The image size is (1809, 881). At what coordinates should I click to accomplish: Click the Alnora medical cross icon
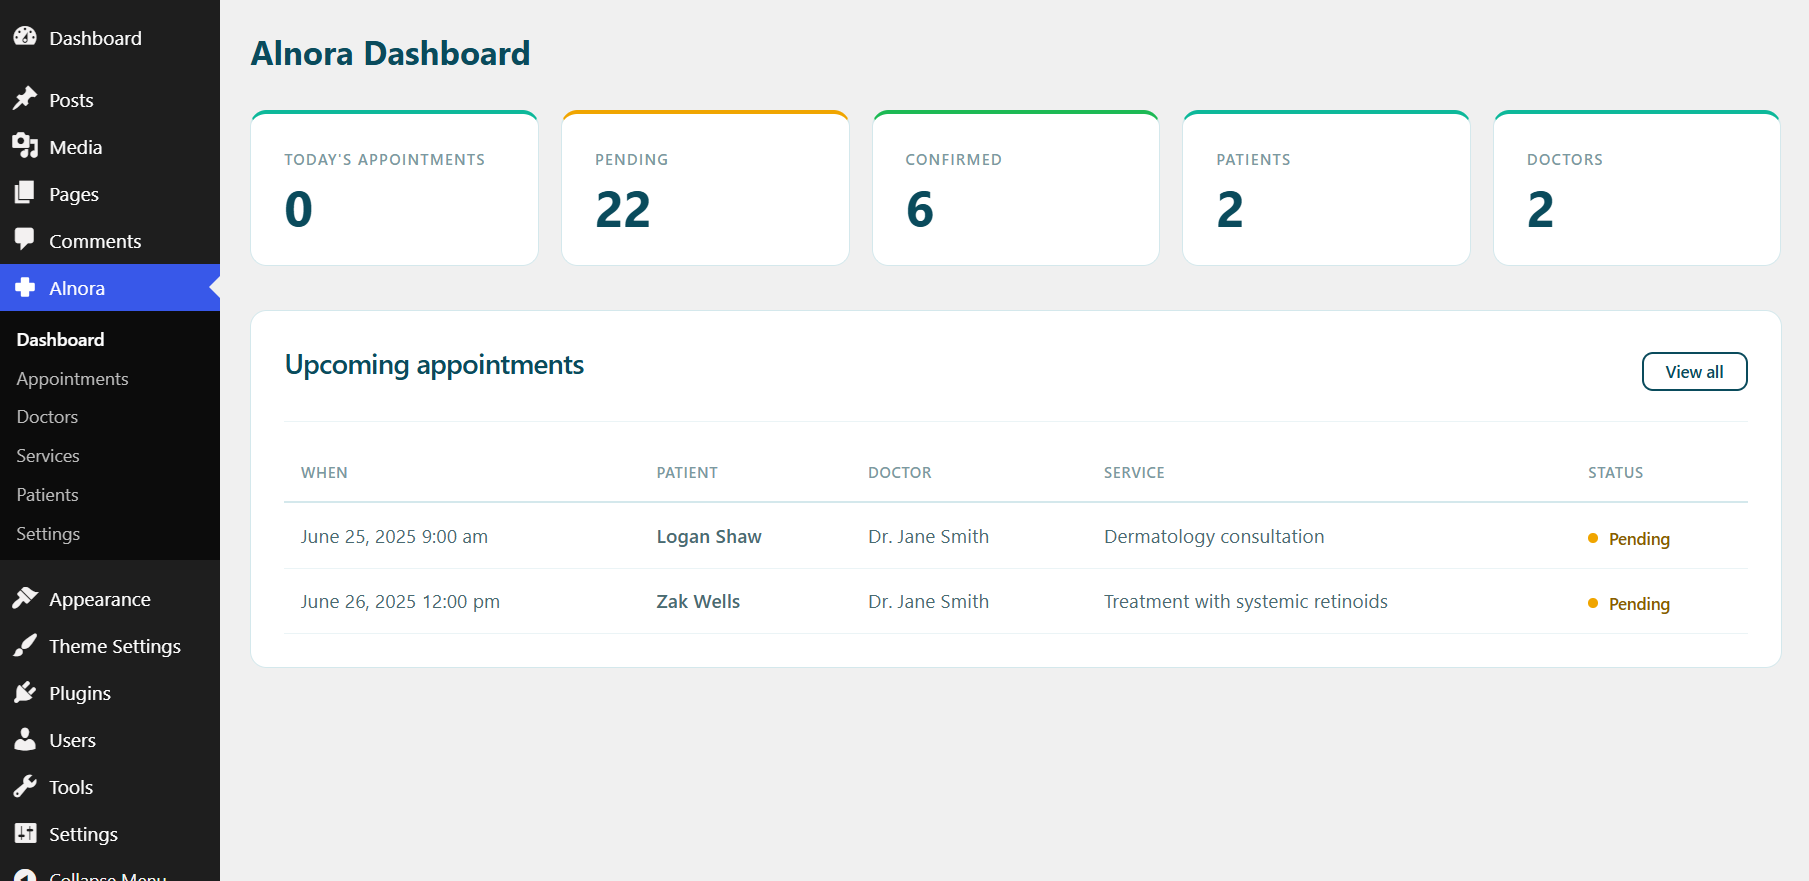25,287
